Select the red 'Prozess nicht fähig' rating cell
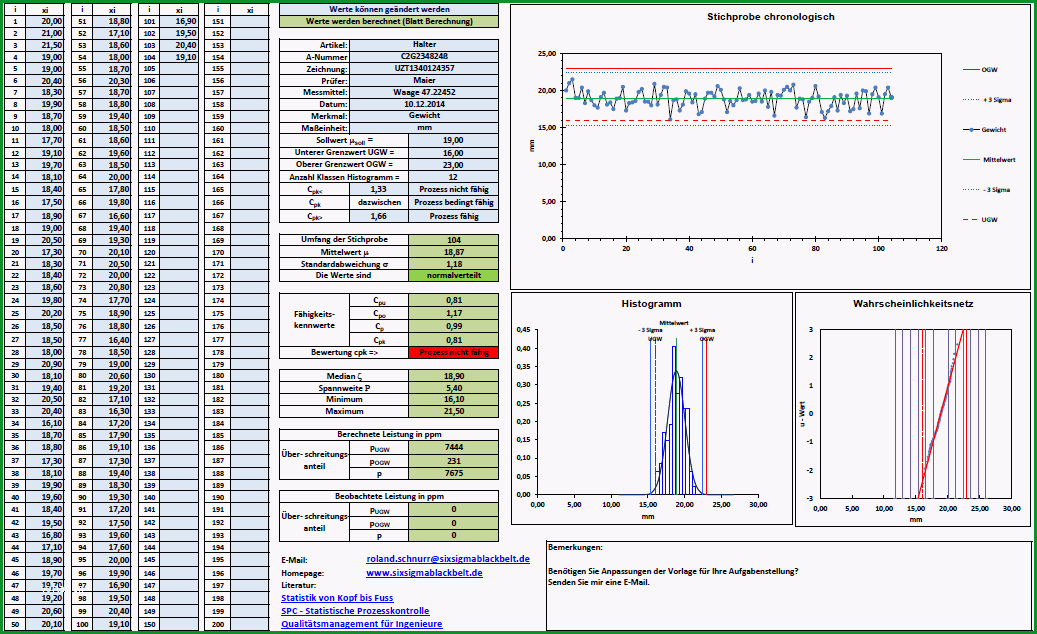 [454, 352]
